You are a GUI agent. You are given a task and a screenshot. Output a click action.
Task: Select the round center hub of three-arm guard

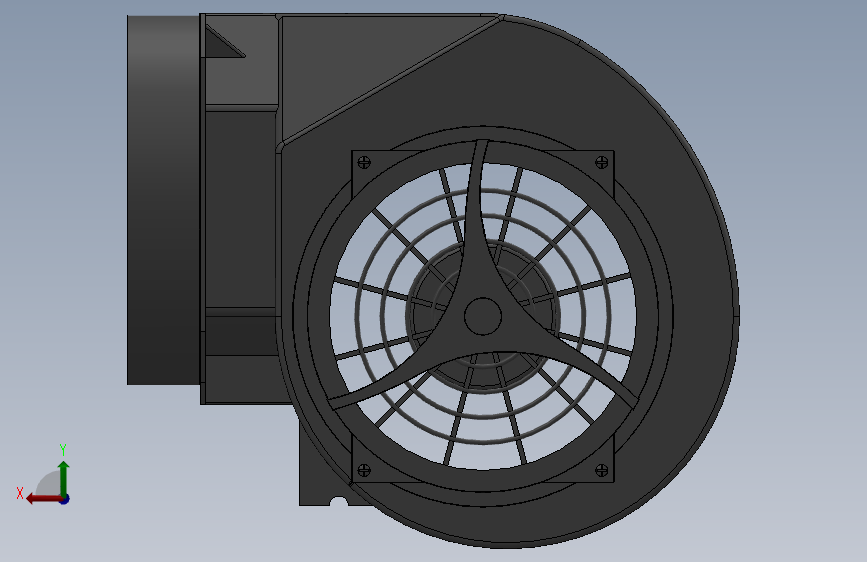click(x=483, y=316)
